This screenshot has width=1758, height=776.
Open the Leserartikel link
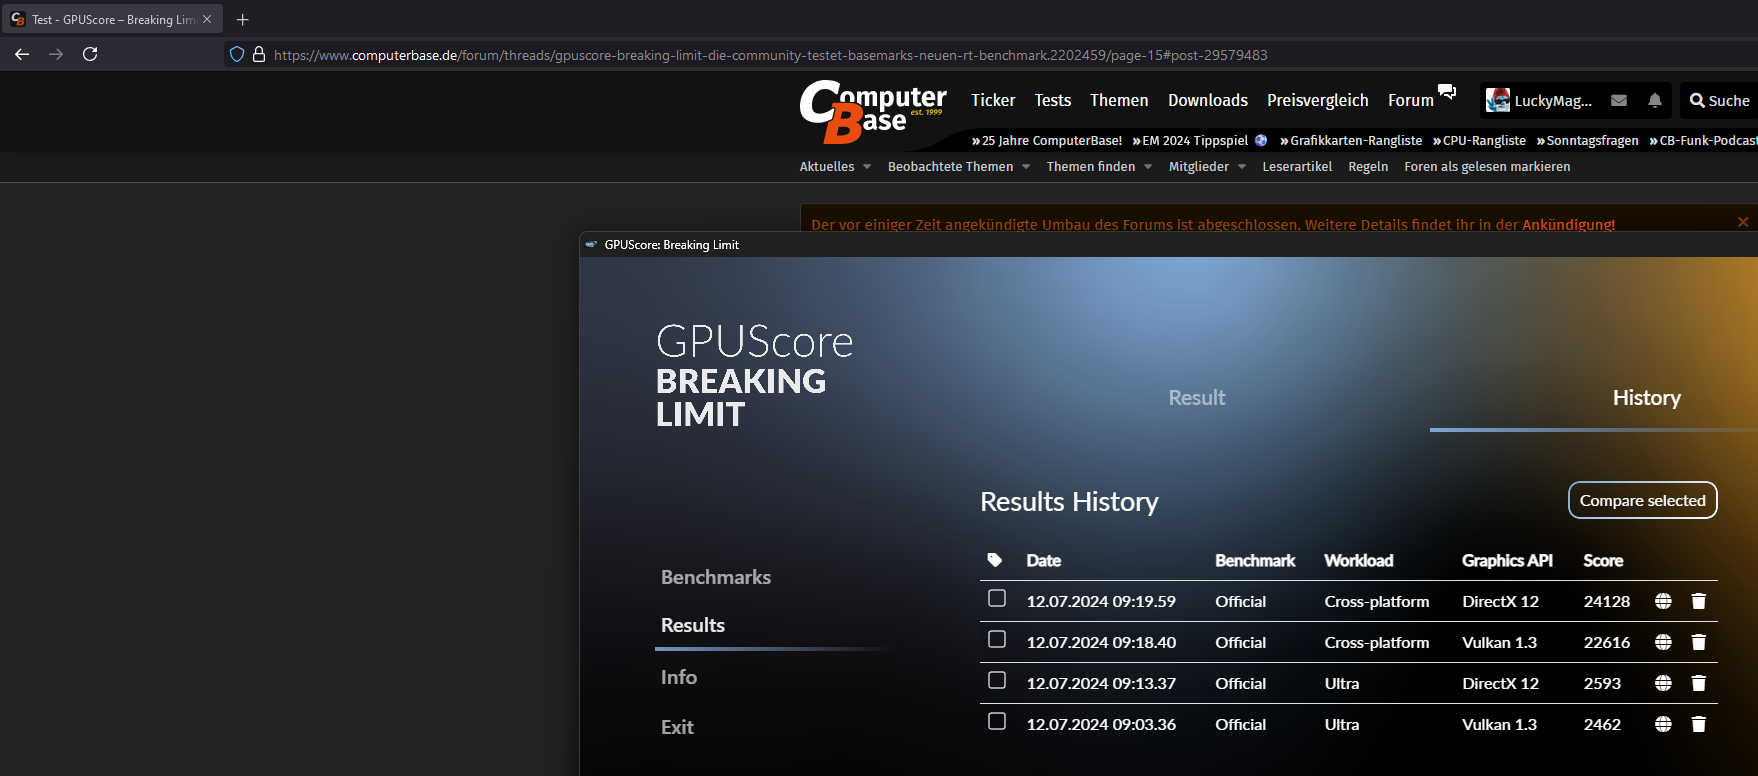click(1297, 167)
